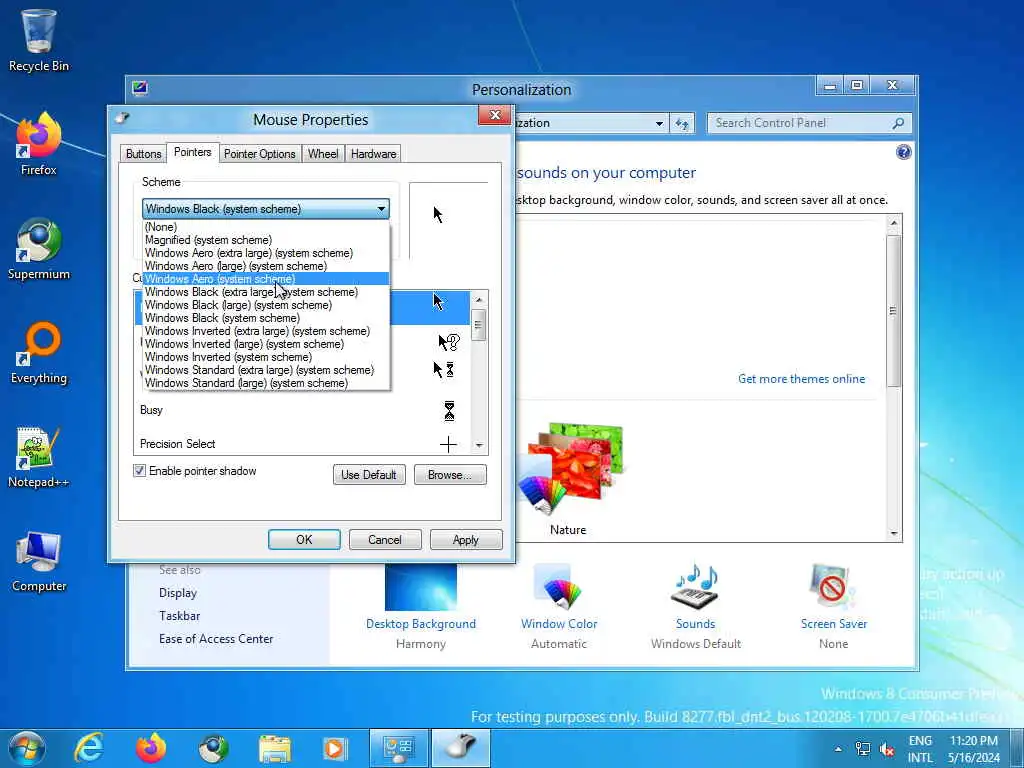The height and width of the screenshot is (768, 1024).
Task: Switch to the Personalization taskbar button
Action: tap(399, 748)
